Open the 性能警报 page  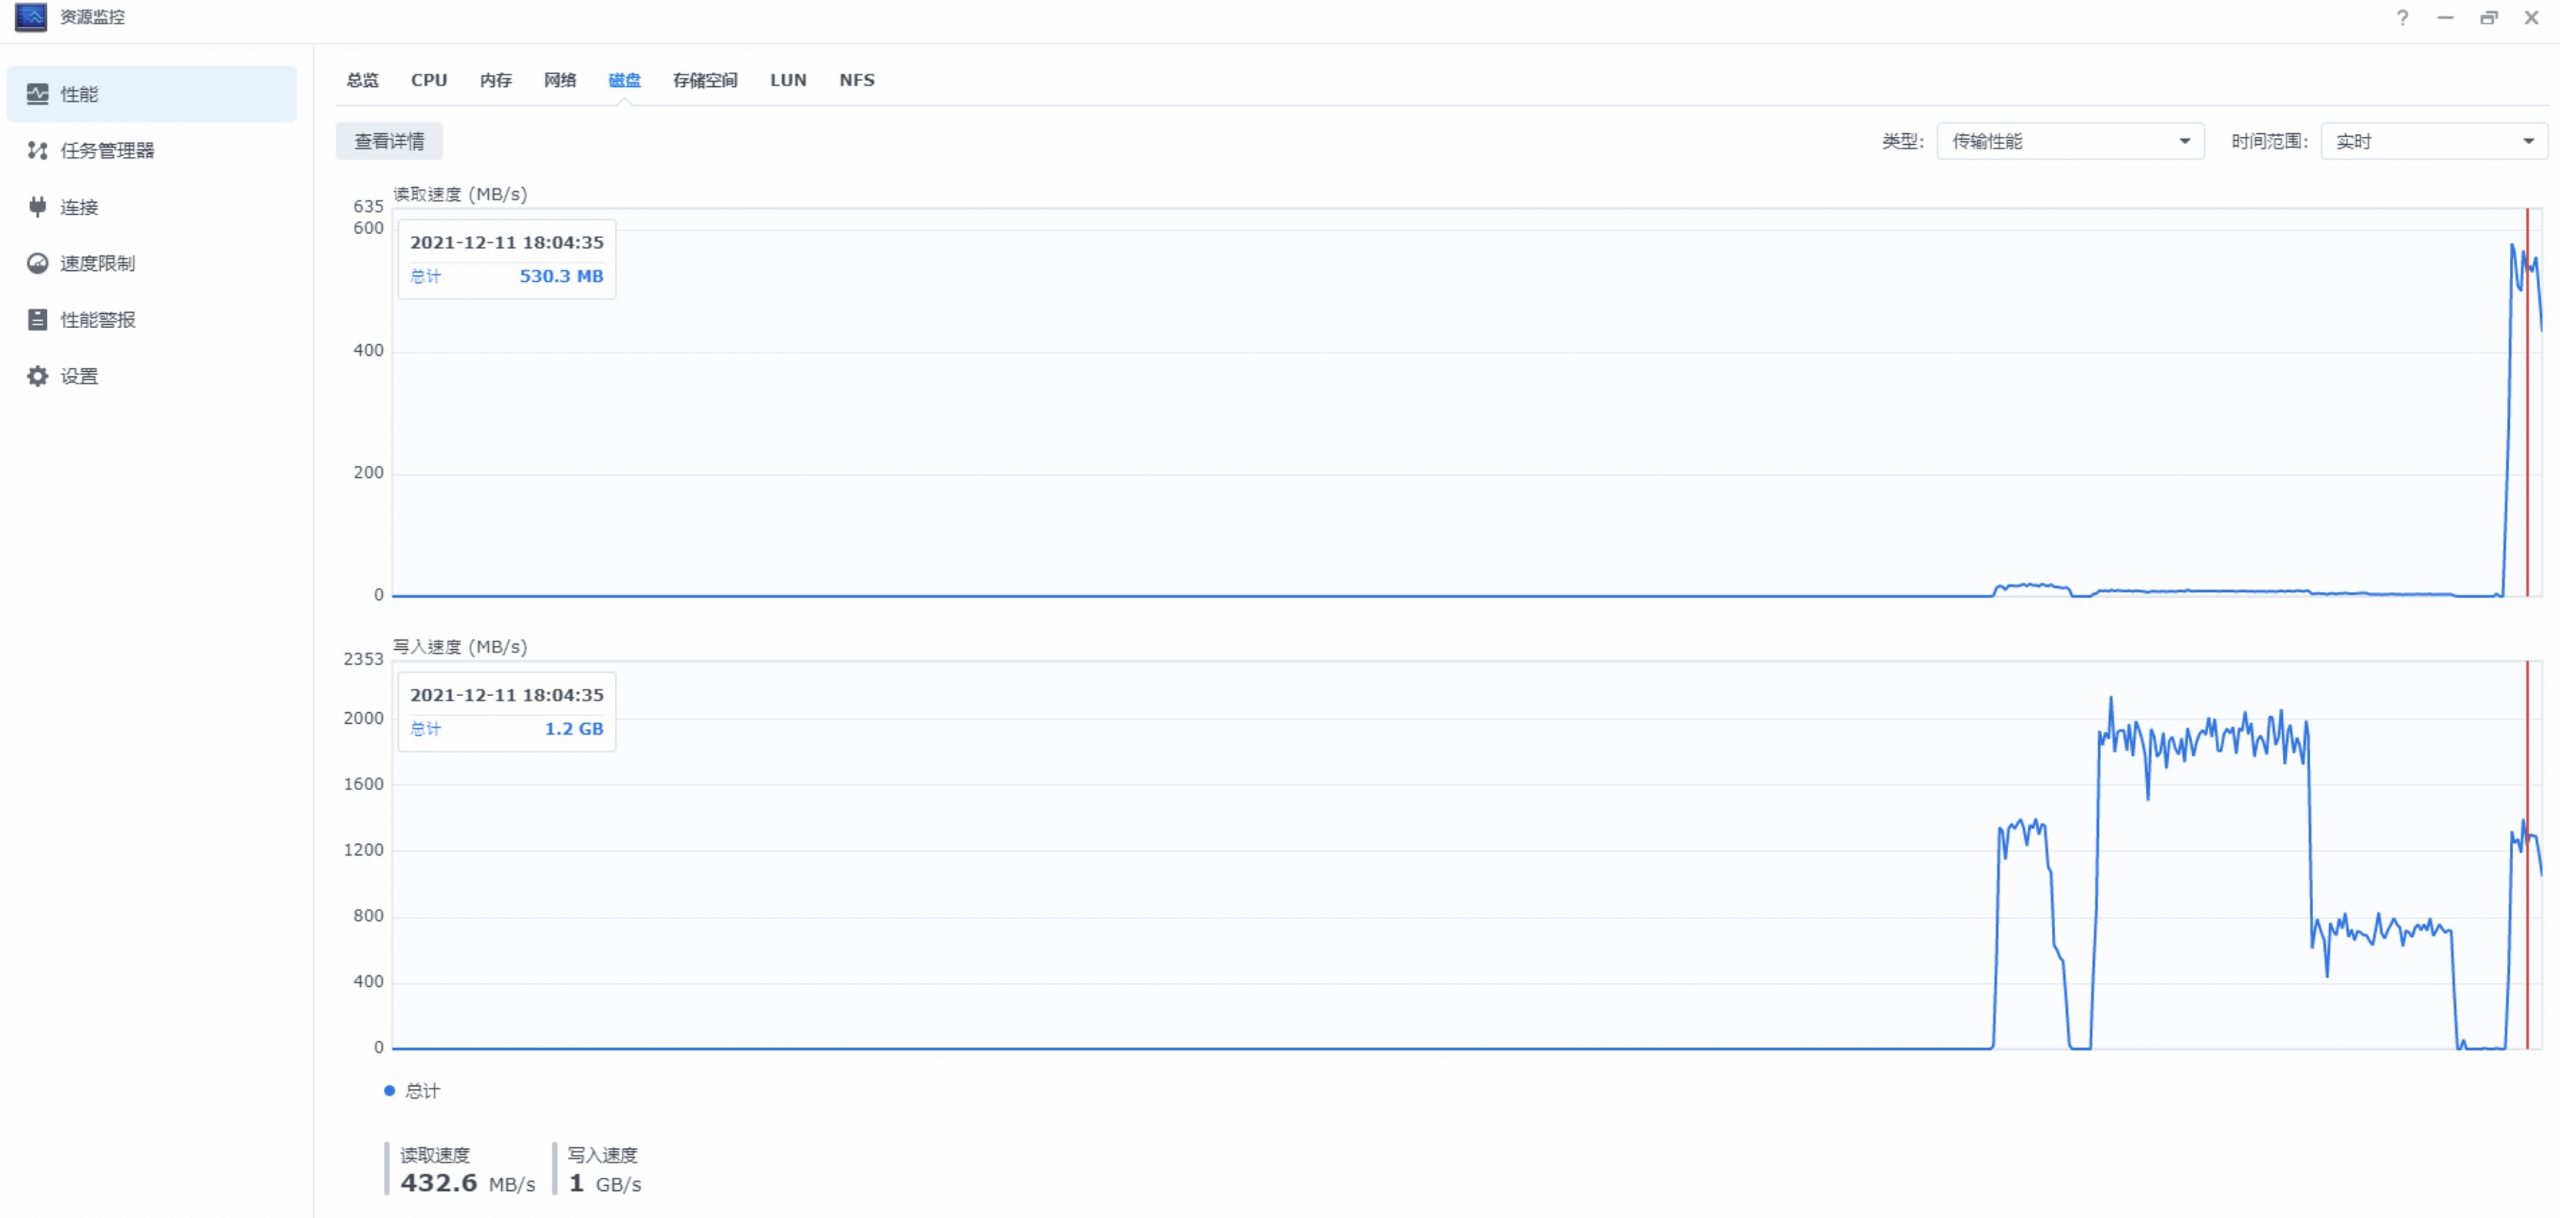152,320
